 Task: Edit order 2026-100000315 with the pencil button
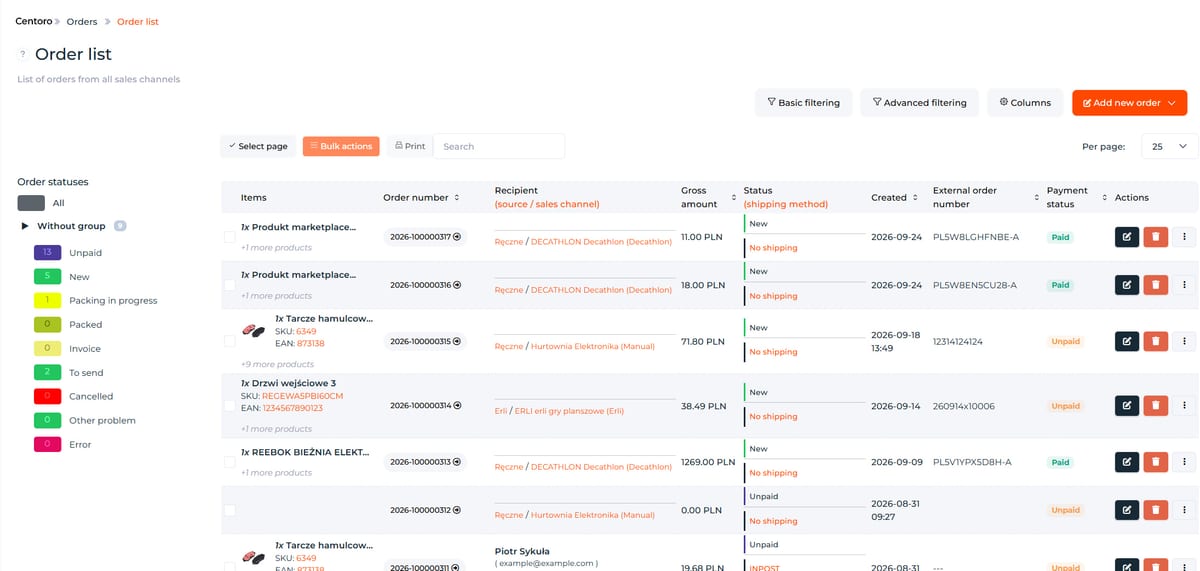pyautogui.click(x=1127, y=341)
